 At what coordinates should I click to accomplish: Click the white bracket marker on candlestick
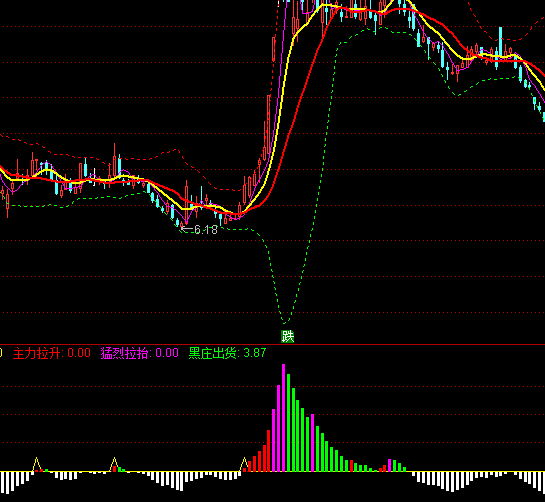[x=94, y=177]
